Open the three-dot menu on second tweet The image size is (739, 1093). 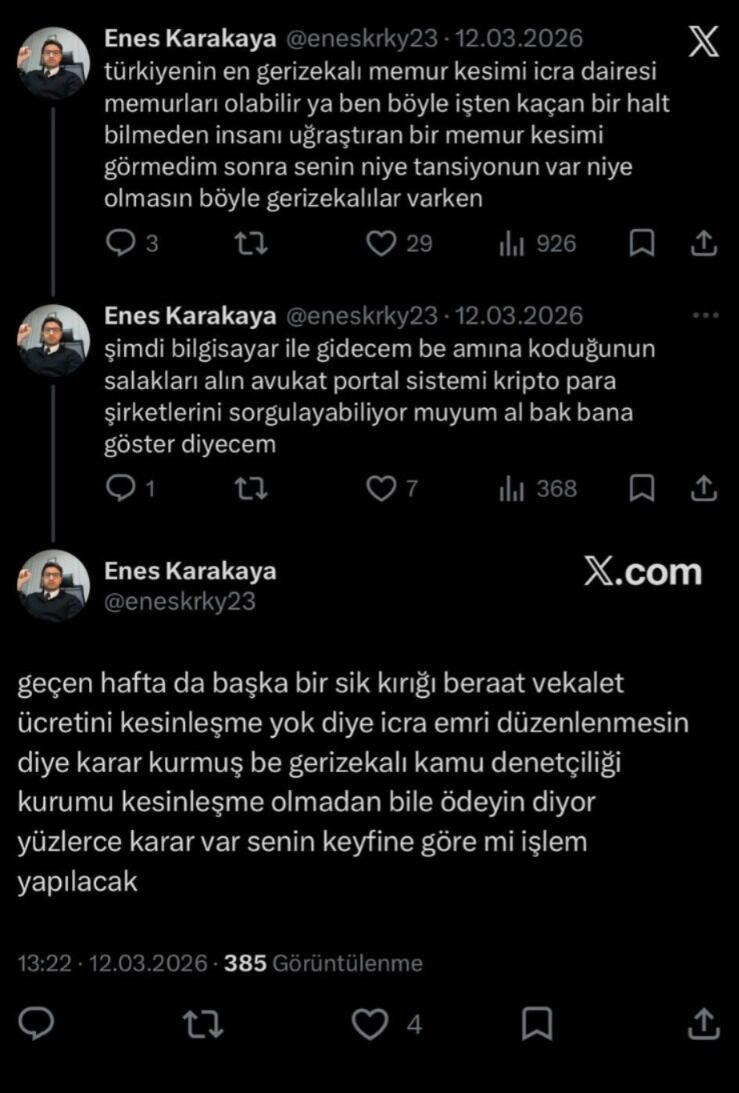(x=705, y=316)
